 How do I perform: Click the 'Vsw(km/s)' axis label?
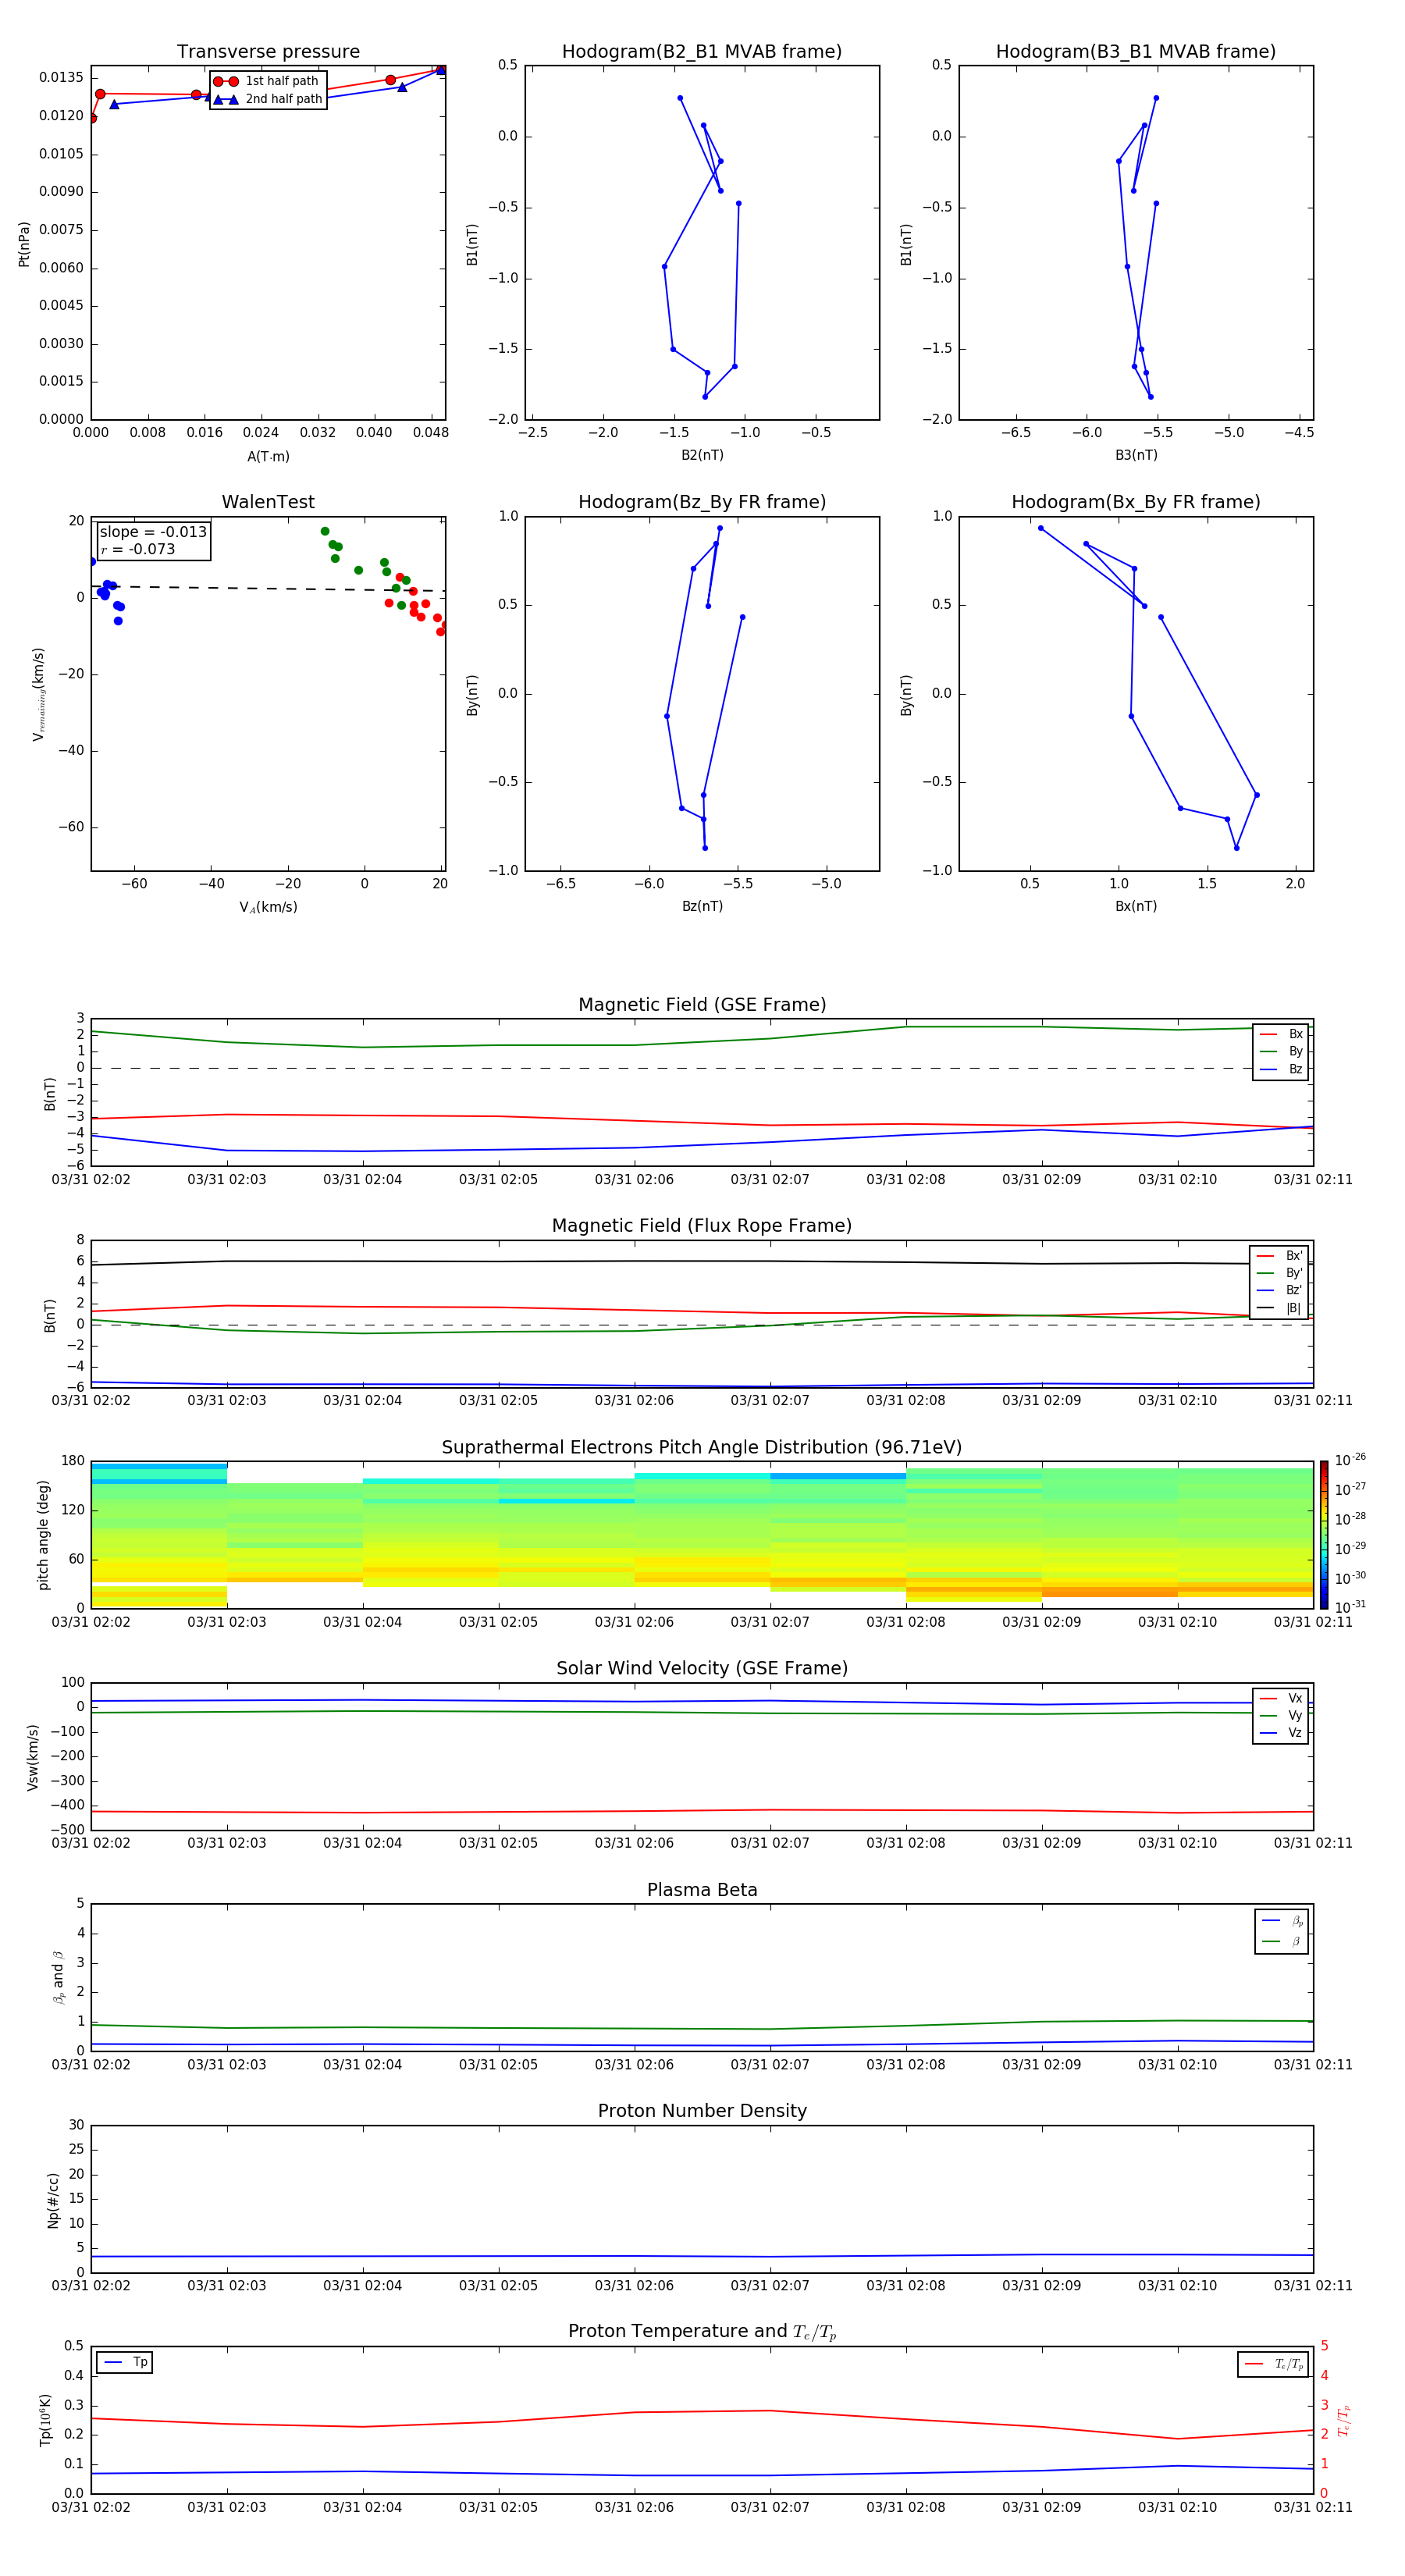pos(33,1757)
